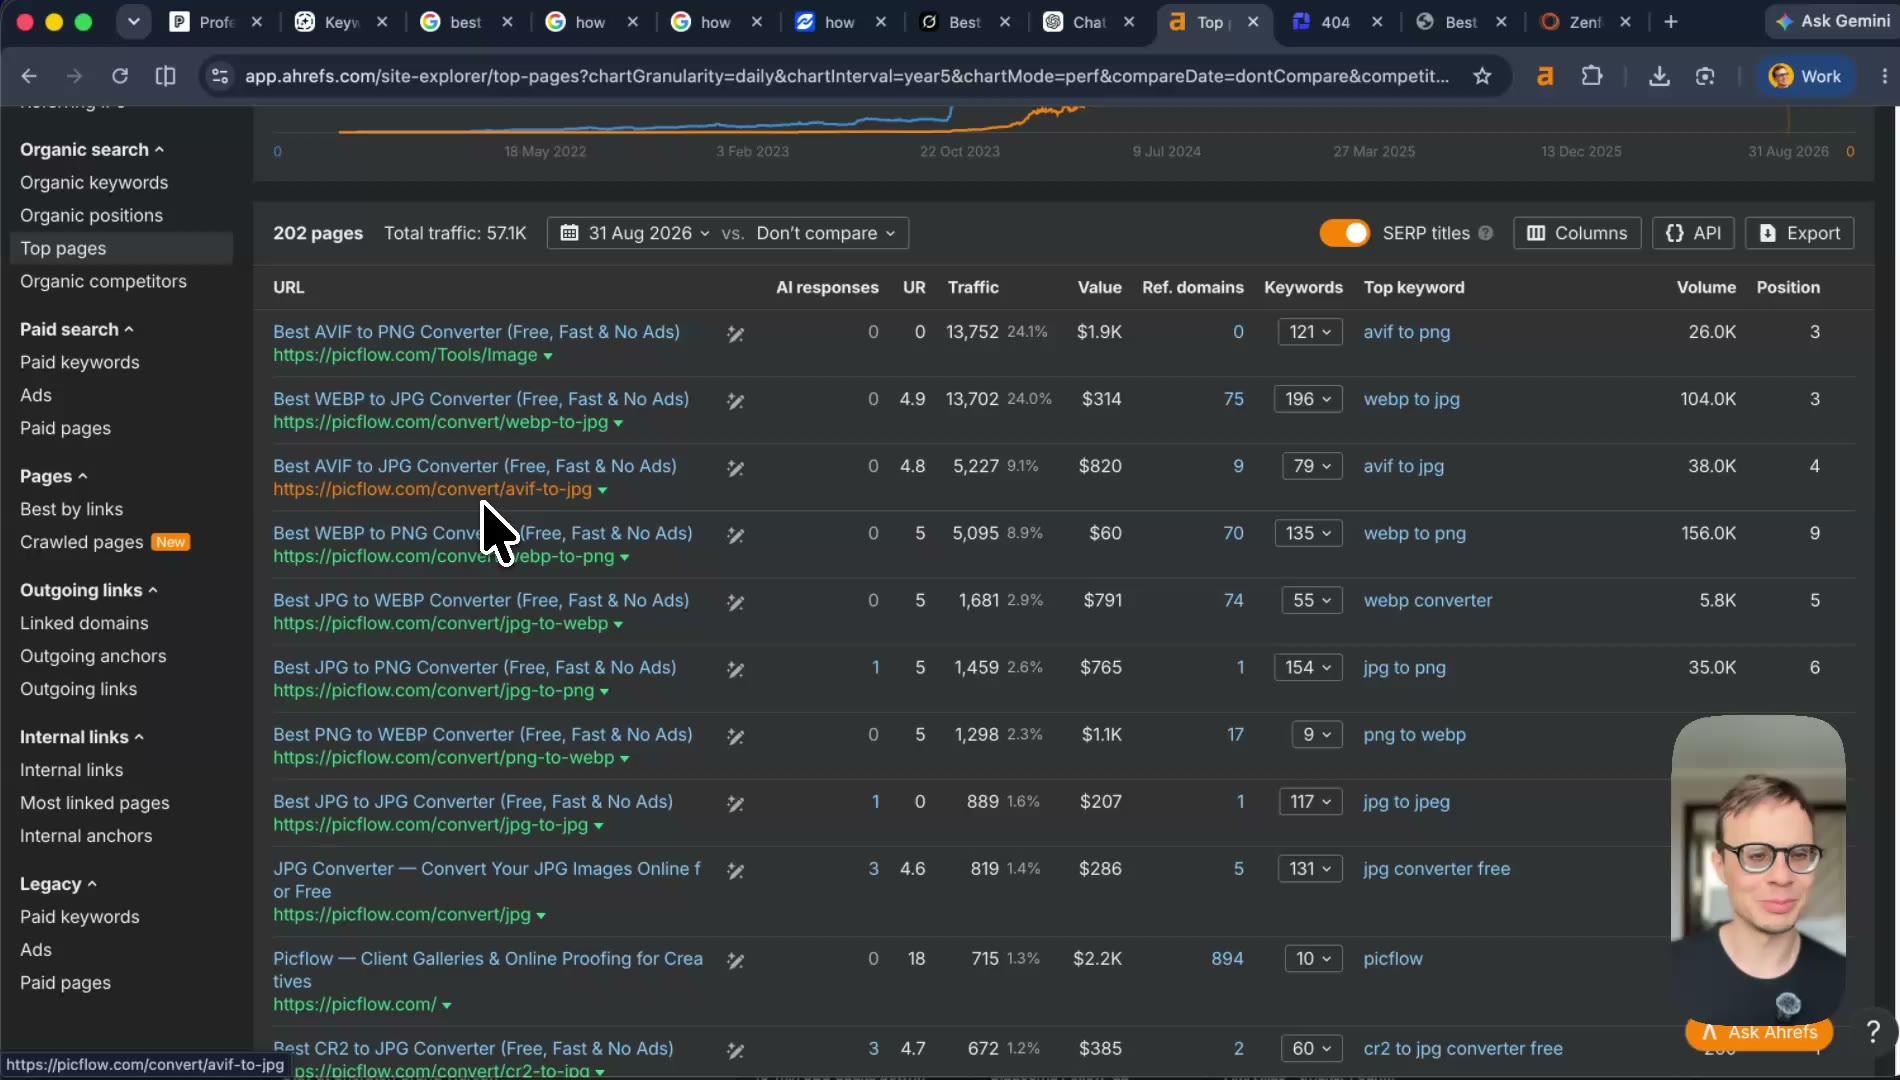Viewport: 1900px width, 1080px height.
Task: Open the avif to png keyword link
Action: (1406, 332)
